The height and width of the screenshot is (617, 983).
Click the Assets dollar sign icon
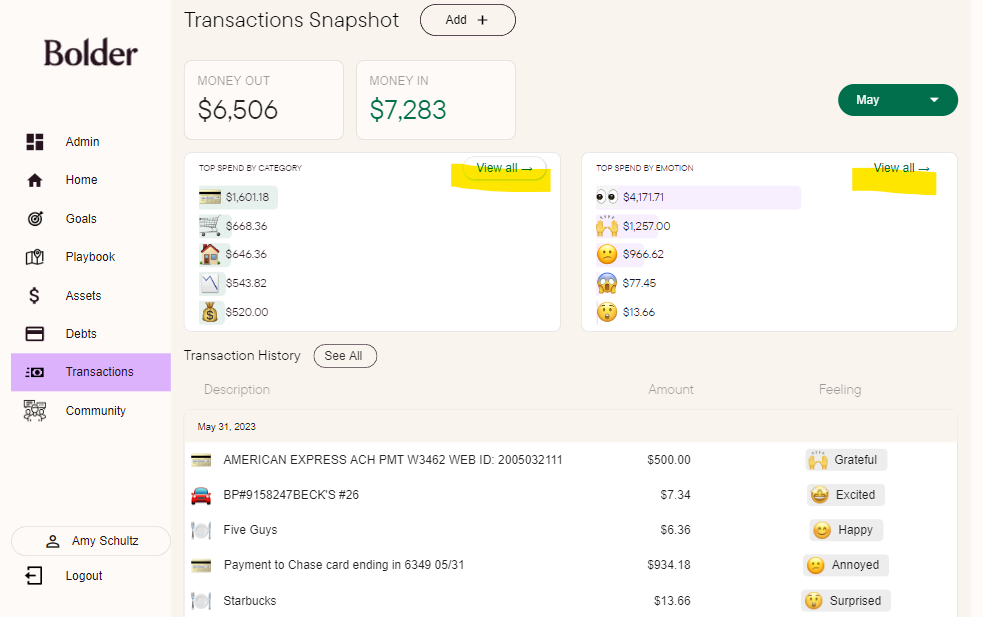(x=35, y=296)
